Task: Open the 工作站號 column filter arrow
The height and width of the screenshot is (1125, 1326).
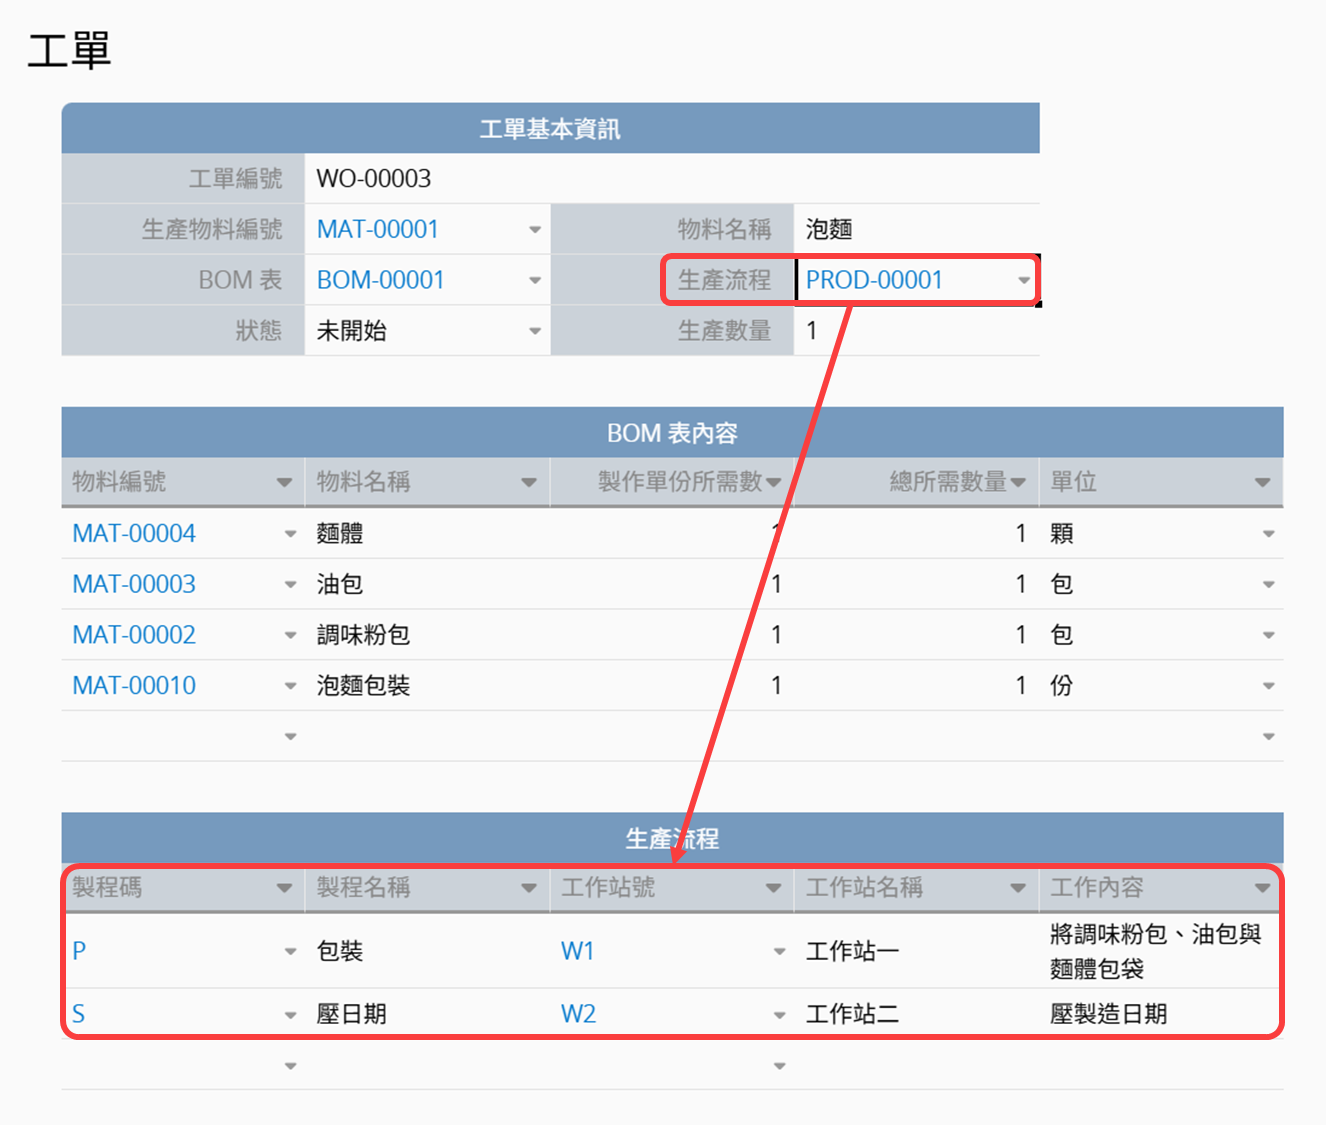Action: 773,888
